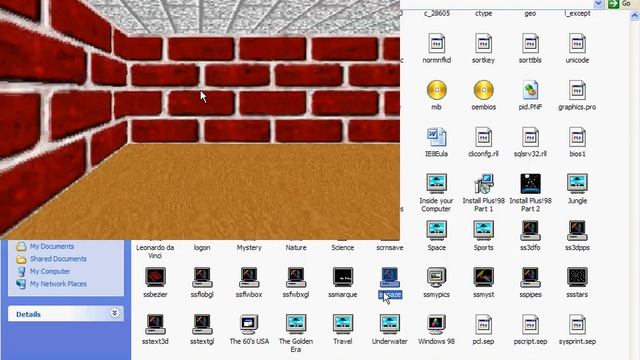640x360 pixels.
Task: Select the ssbezier screensaver icon
Action: [x=155, y=278]
